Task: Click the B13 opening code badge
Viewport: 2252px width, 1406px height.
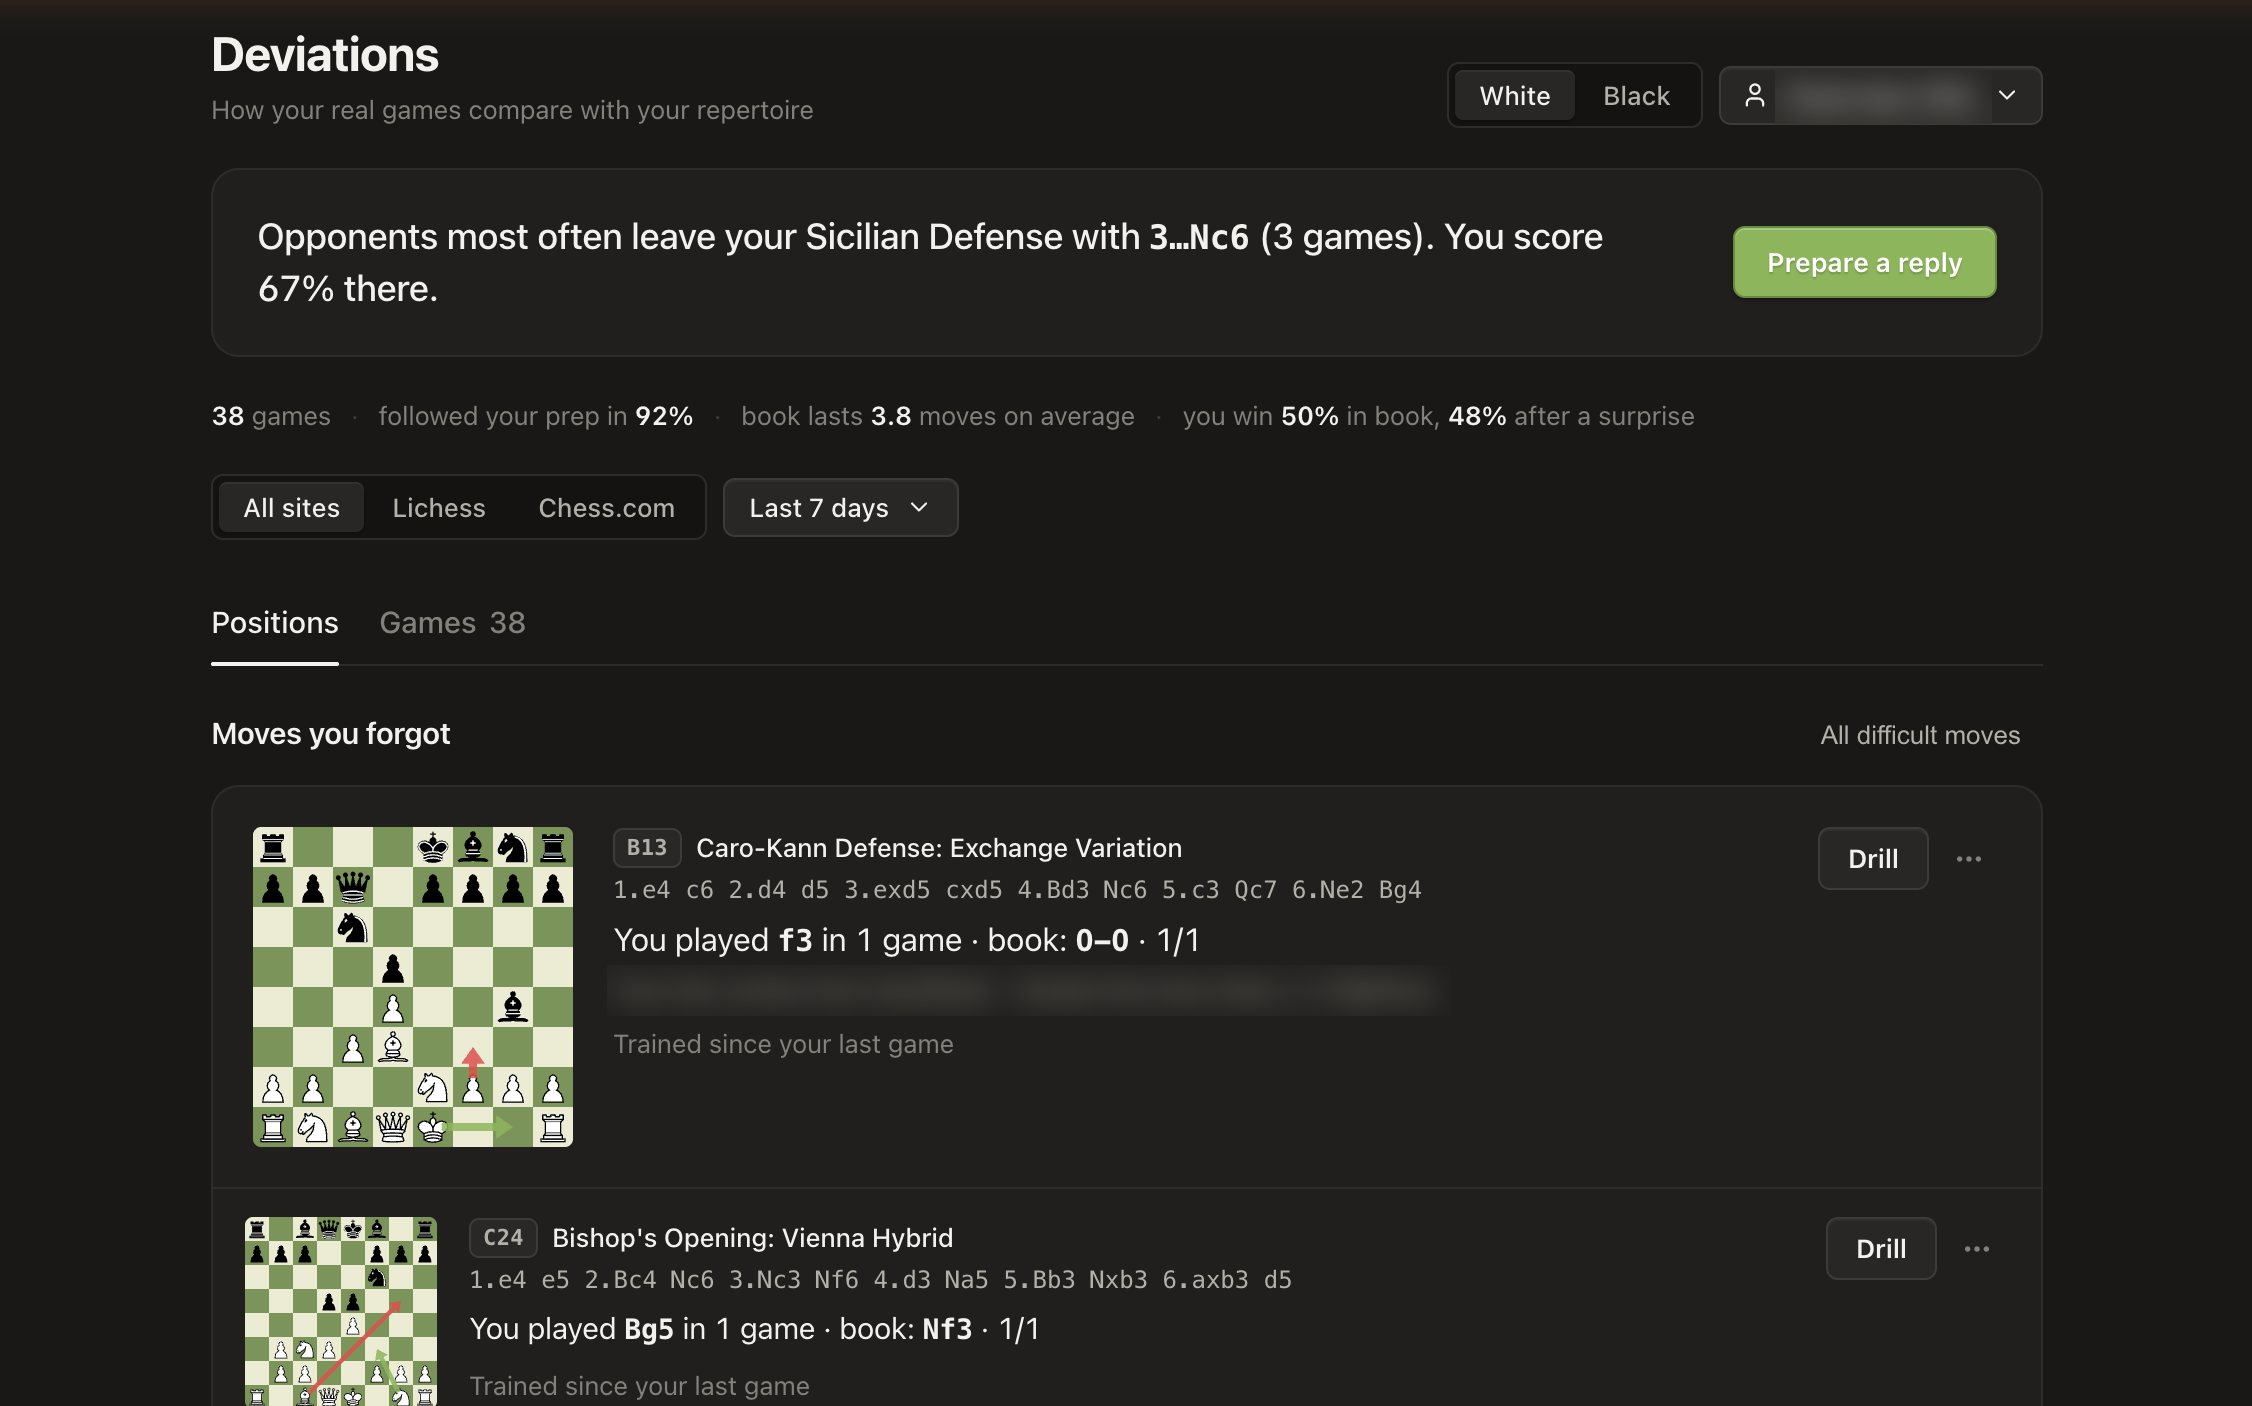Action: (646, 848)
